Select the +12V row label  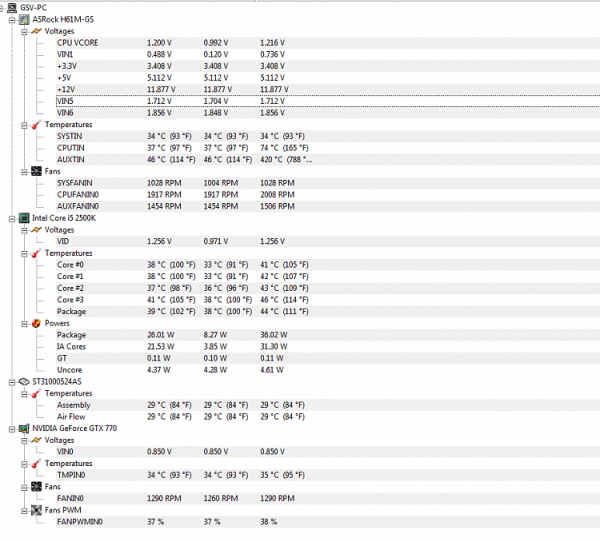66,89
